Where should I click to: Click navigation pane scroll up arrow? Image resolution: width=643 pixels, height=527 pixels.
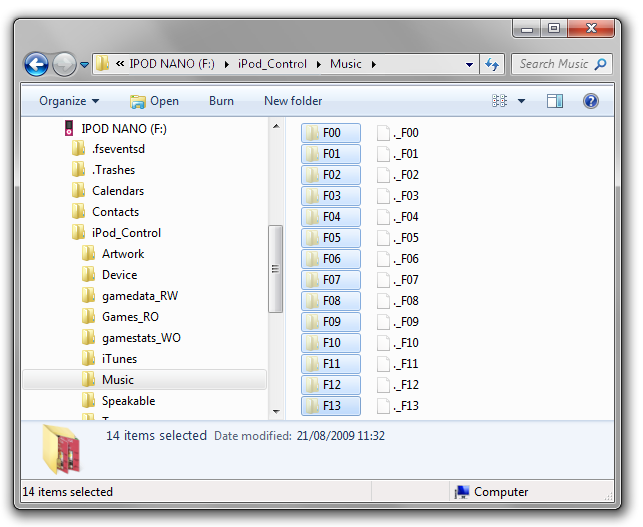point(276,126)
